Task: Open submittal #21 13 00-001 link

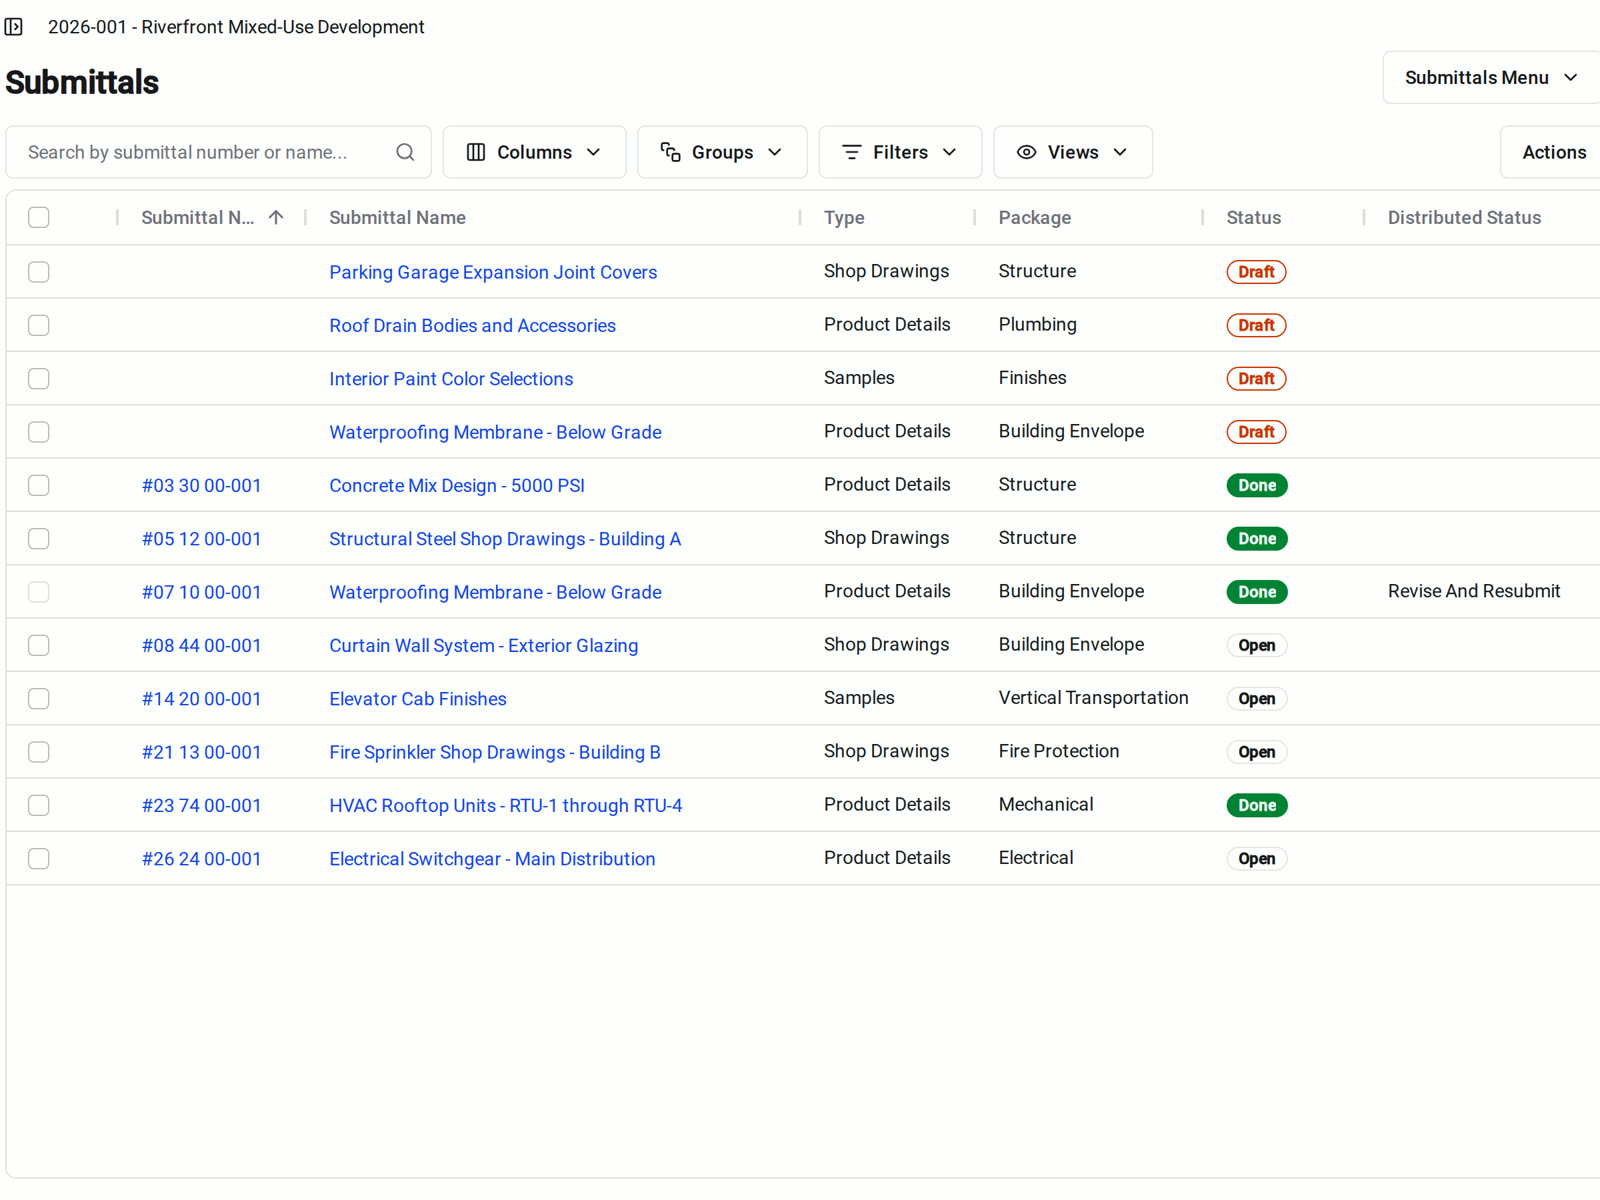Action: click(201, 752)
